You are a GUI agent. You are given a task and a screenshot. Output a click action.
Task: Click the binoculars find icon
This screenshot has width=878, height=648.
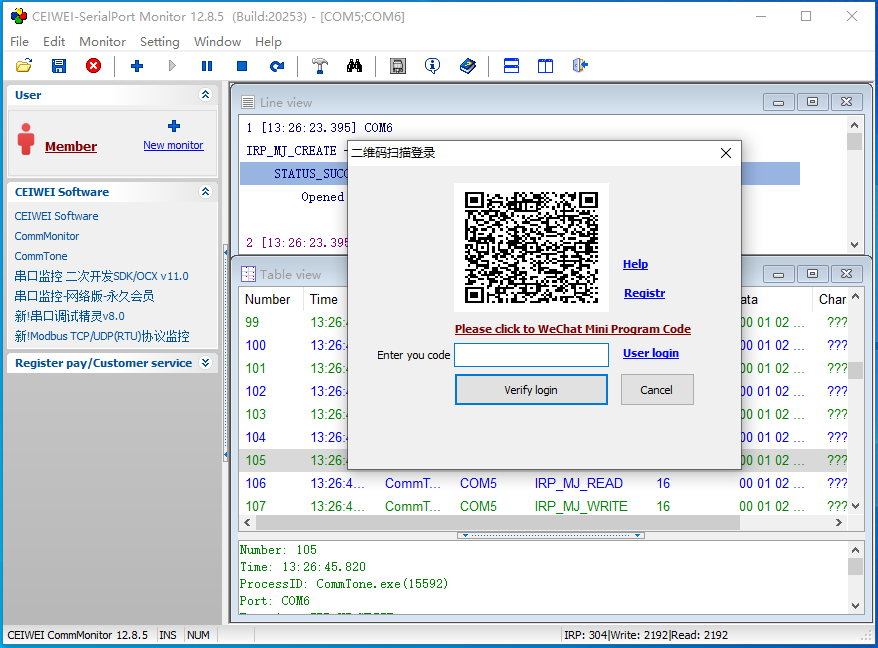click(354, 66)
